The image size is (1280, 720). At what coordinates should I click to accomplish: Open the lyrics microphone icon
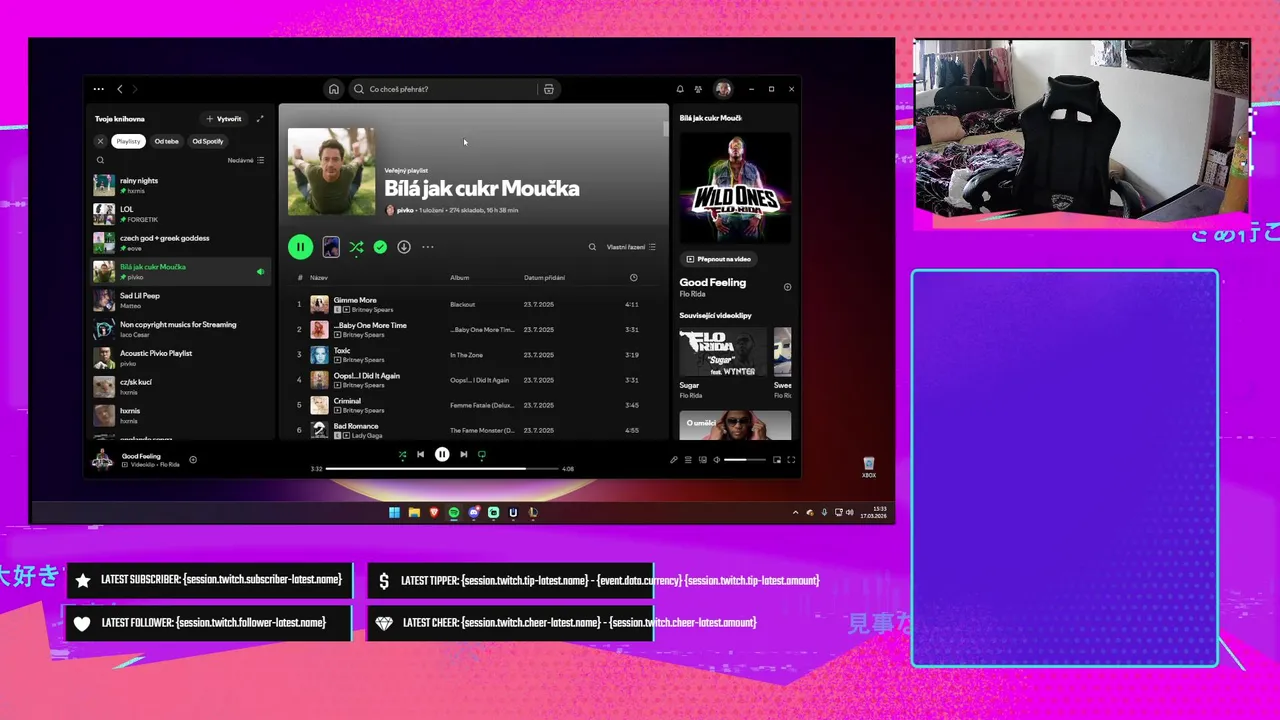(673, 460)
